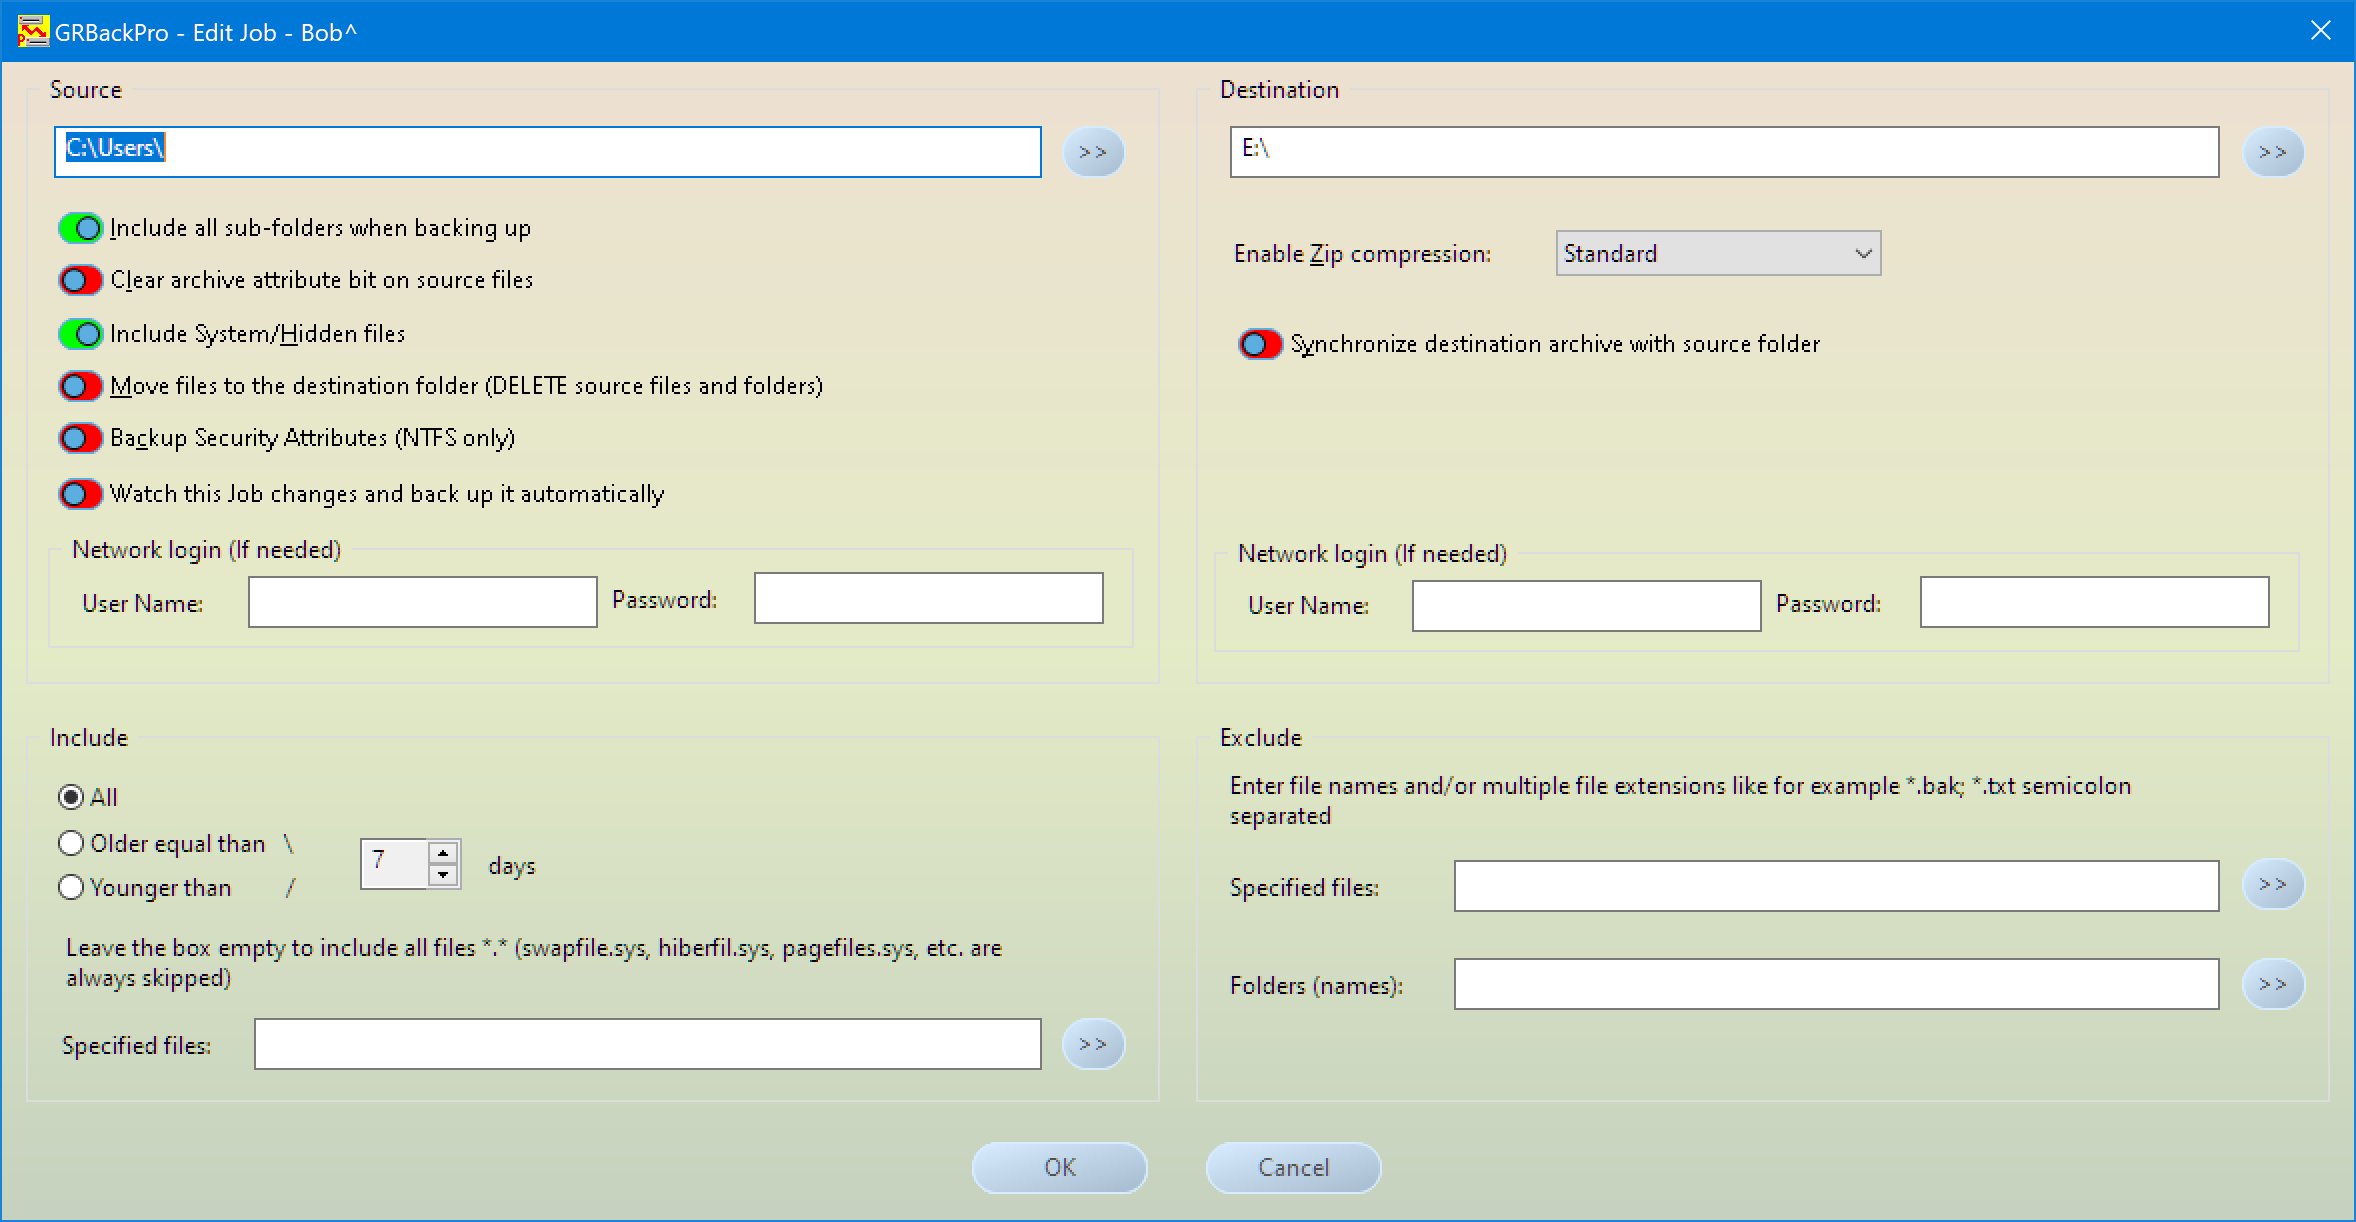Select the Younger than radio option
Image resolution: width=2356 pixels, height=1222 pixels.
[71, 888]
